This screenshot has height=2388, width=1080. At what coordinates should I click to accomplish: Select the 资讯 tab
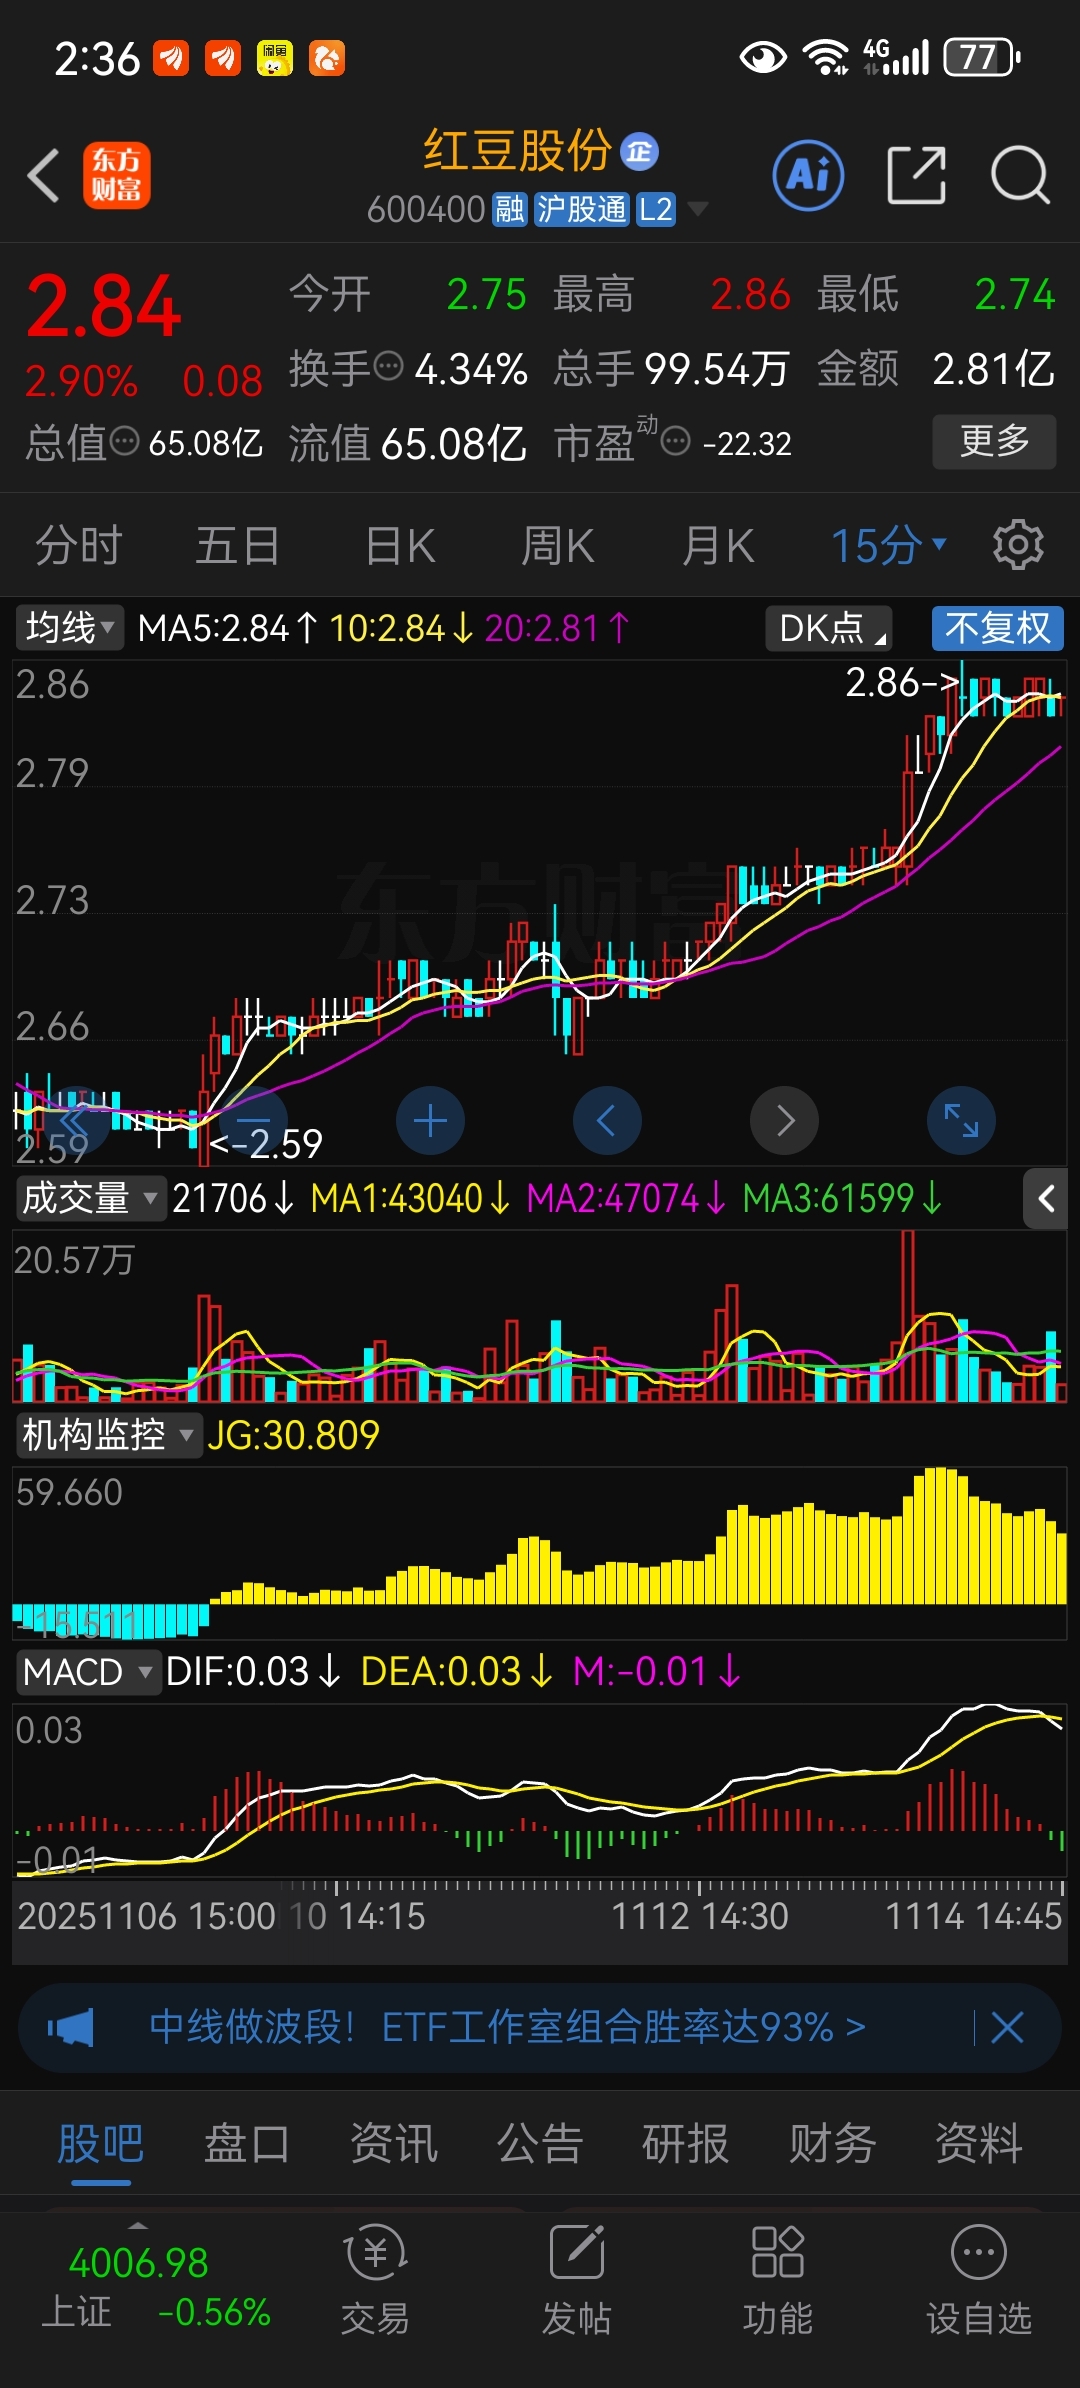393,2144
